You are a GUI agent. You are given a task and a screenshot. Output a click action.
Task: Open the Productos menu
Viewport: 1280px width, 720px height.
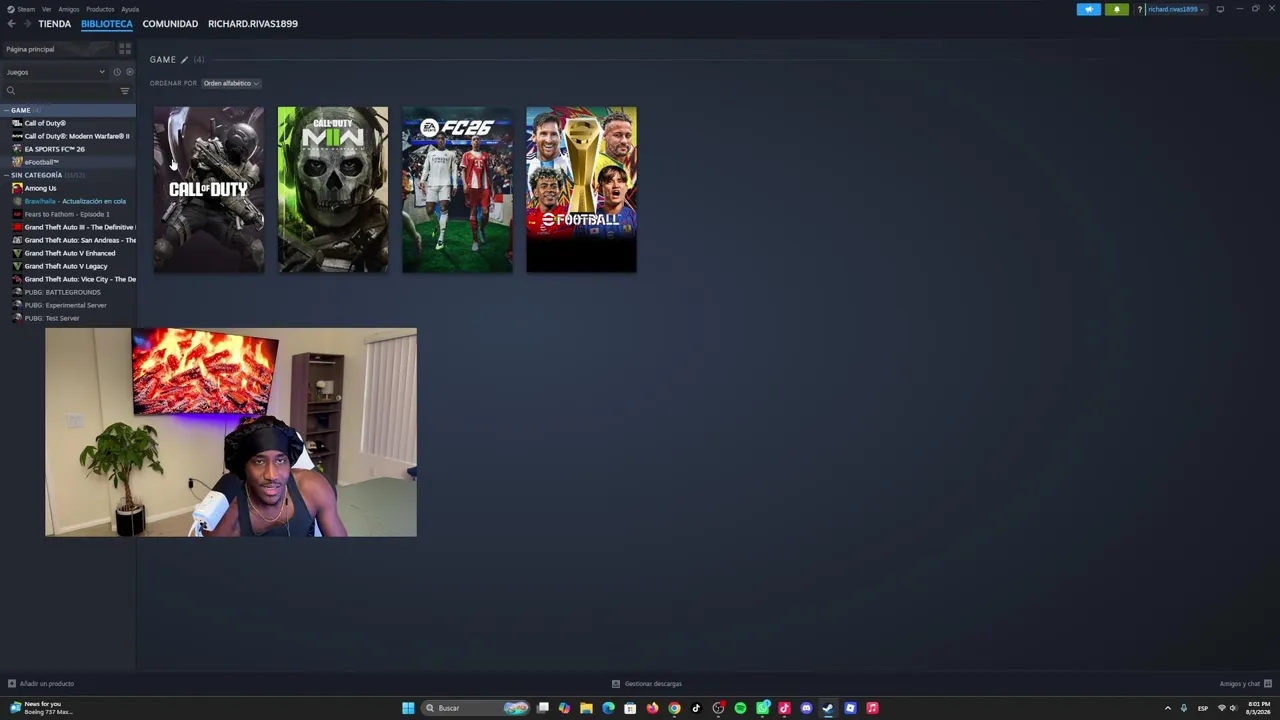pyautogui.click(x=100, y=9)
